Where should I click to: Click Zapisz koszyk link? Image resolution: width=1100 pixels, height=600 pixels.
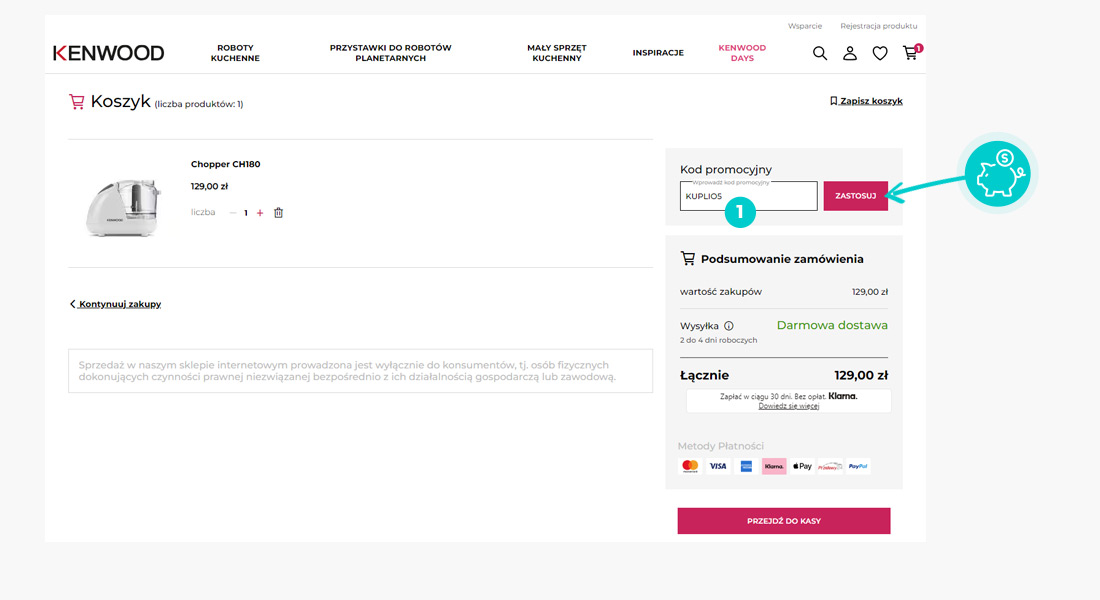point(866,101)
